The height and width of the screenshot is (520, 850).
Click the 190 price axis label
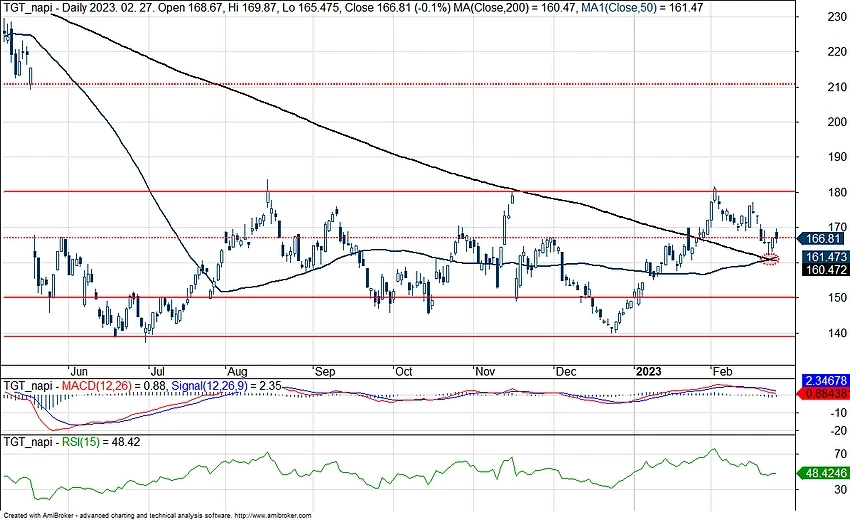pyautogui.click(x=837, y=157)
